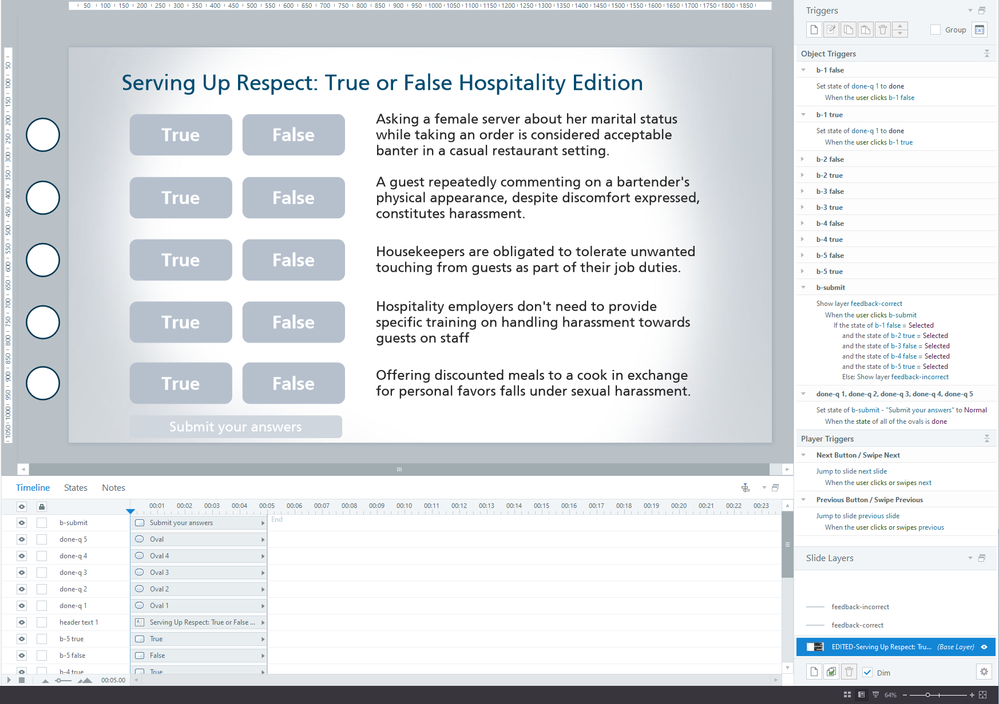Click the zoom in plus button

coord(972,694)
